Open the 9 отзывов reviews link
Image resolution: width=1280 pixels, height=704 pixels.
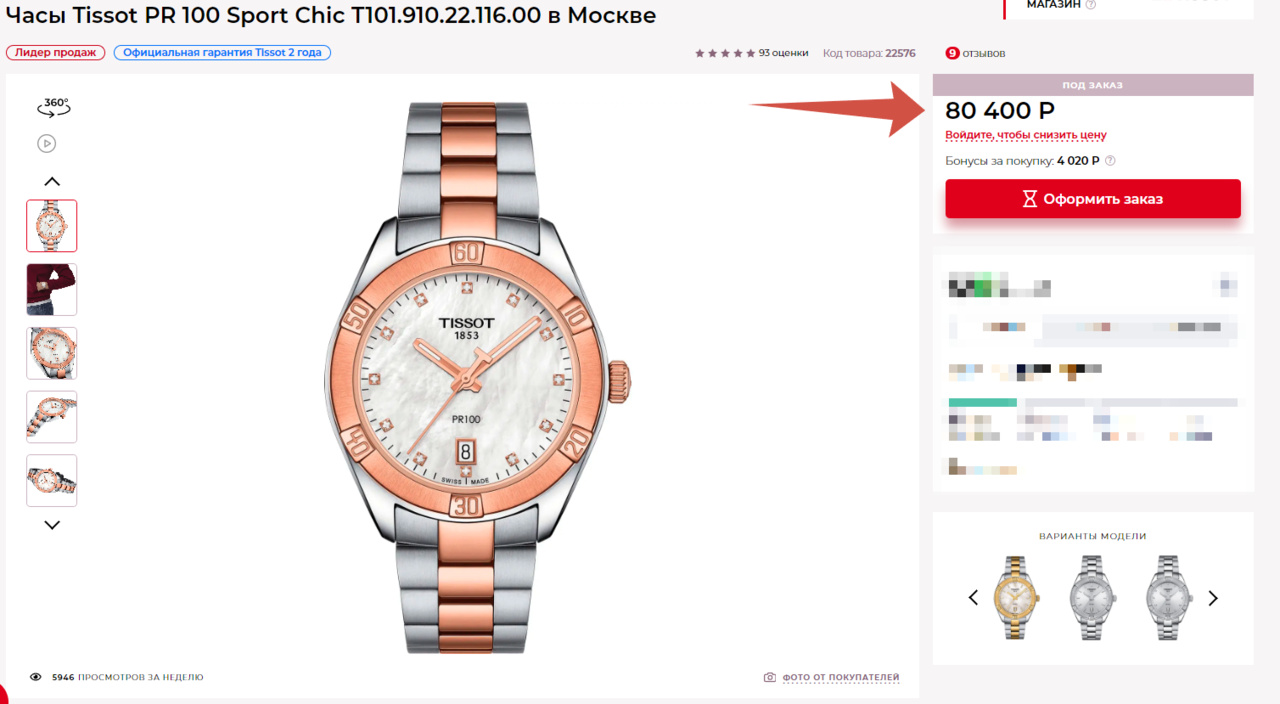click(975, 53)
